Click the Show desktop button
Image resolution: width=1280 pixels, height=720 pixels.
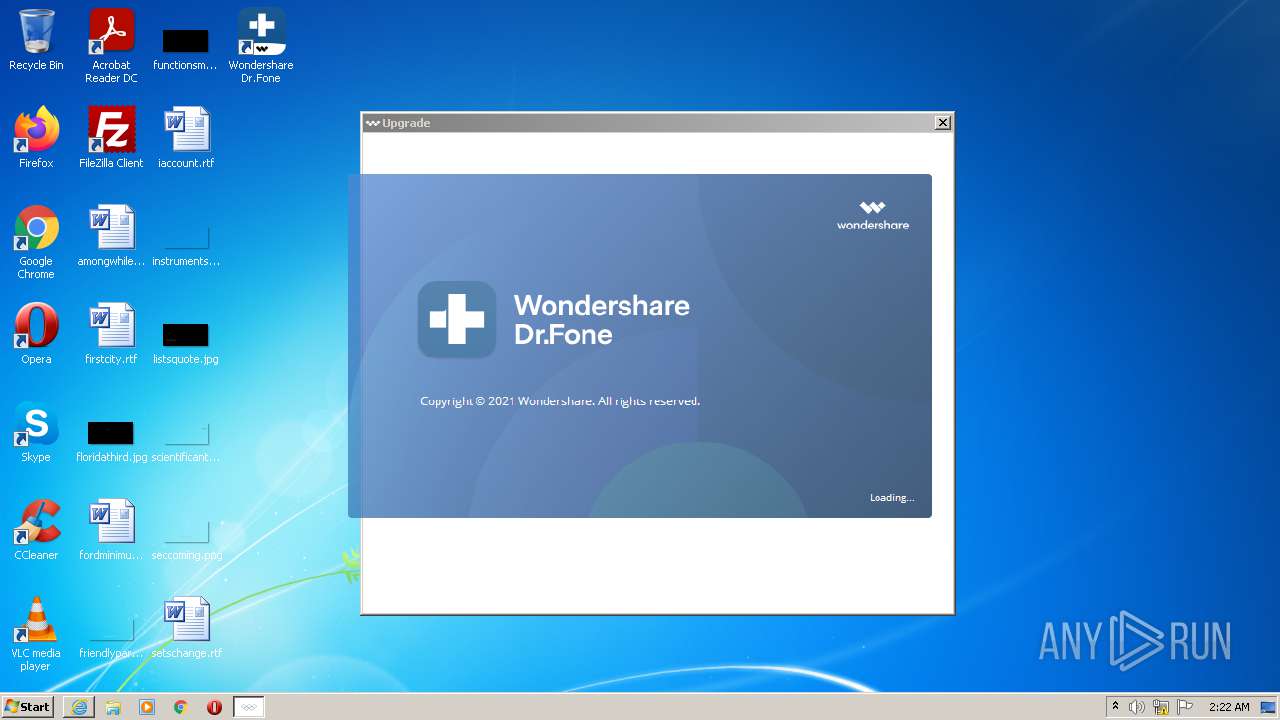click(x=1269, y=707)
